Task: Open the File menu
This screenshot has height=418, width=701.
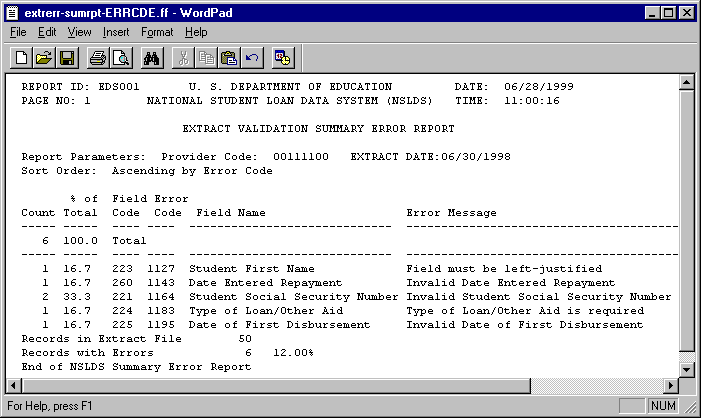Action: pyautogui.click(x=18, y=32)
